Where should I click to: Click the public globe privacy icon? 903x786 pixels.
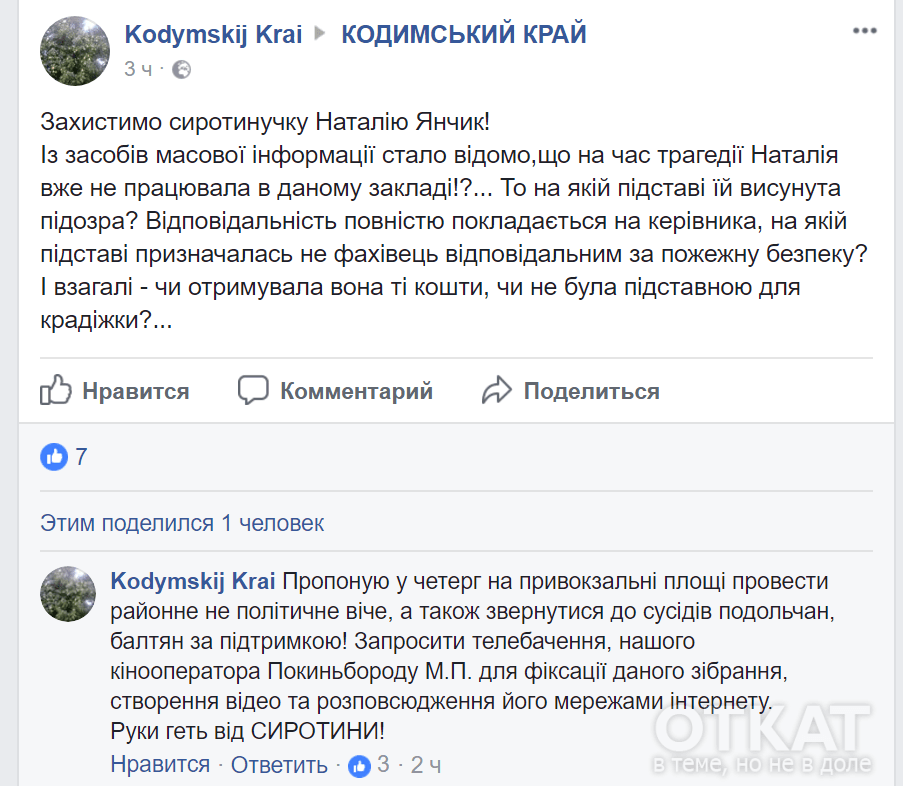[x=181, y=70]
